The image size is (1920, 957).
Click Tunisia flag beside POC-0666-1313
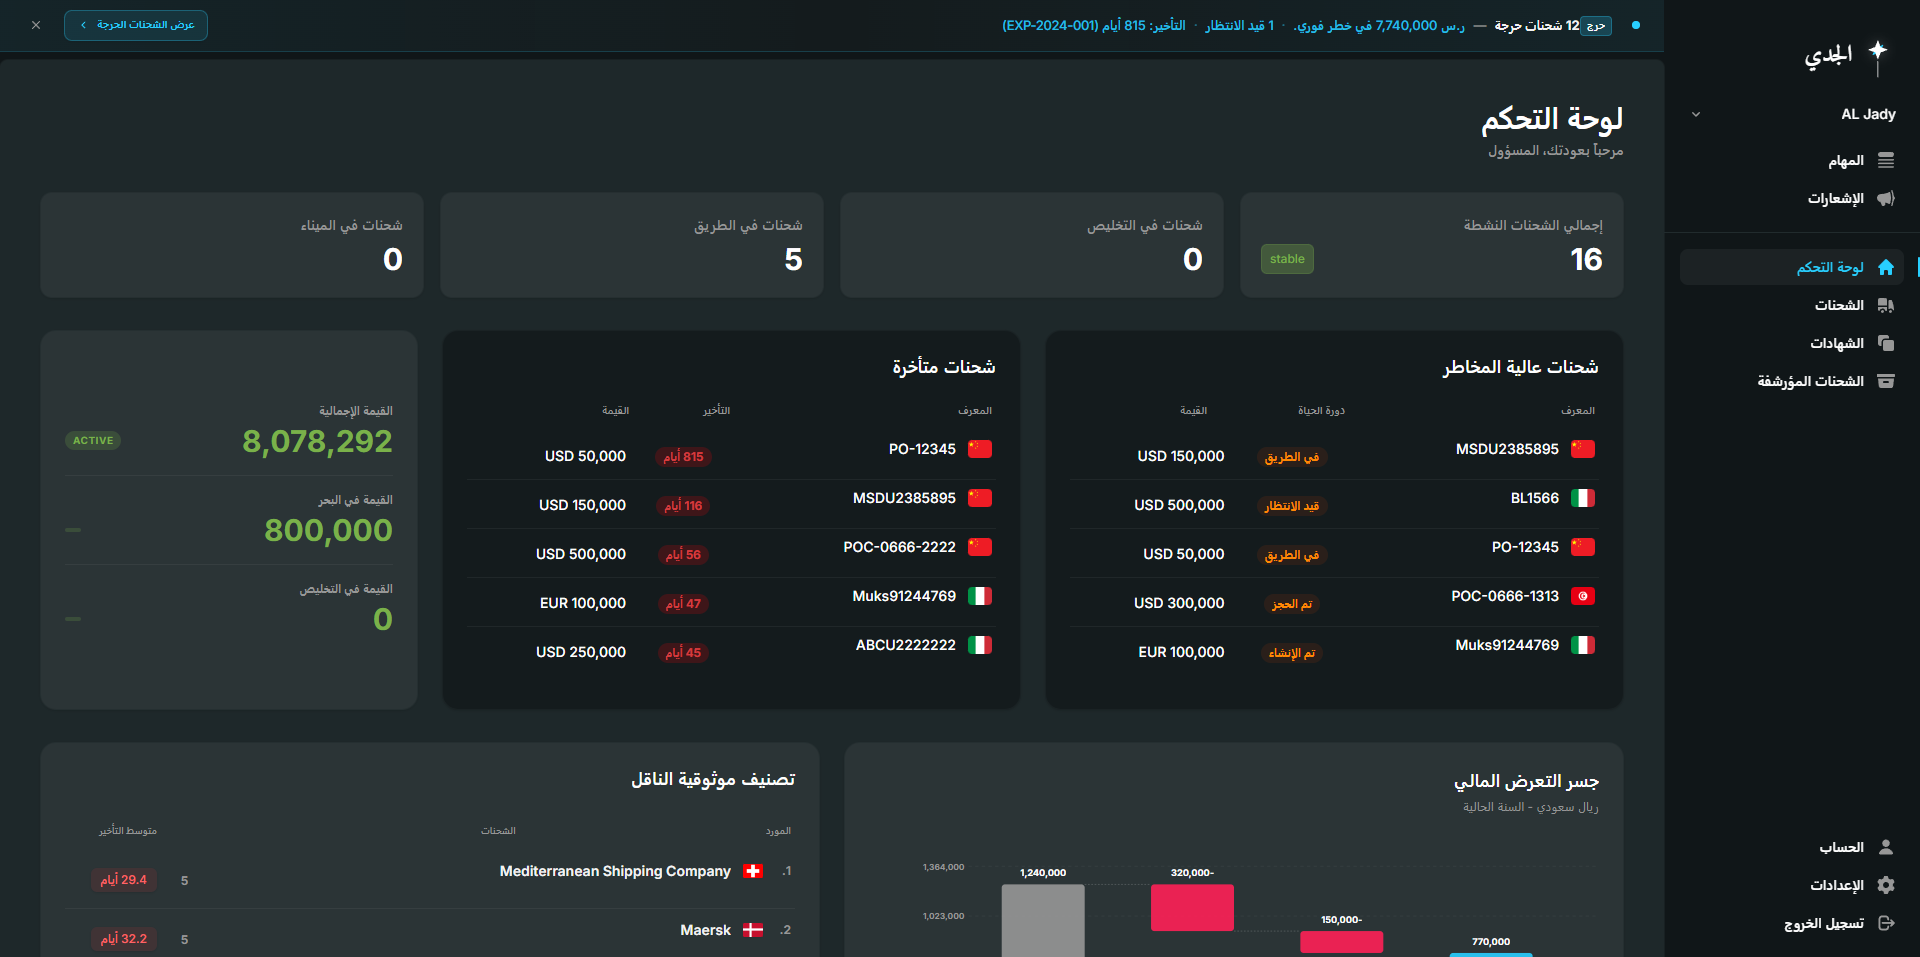1583,596
